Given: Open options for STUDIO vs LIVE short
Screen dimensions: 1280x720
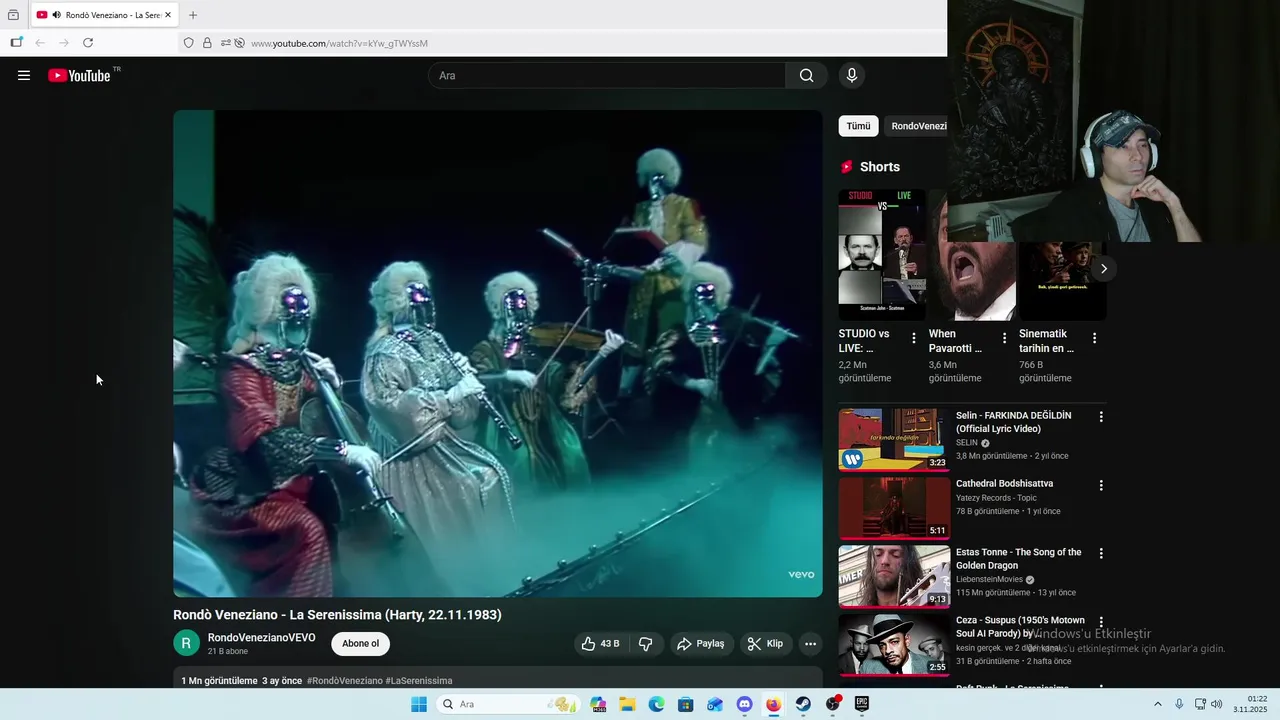Looking at the screenshot, I should (x=914, y=338).
